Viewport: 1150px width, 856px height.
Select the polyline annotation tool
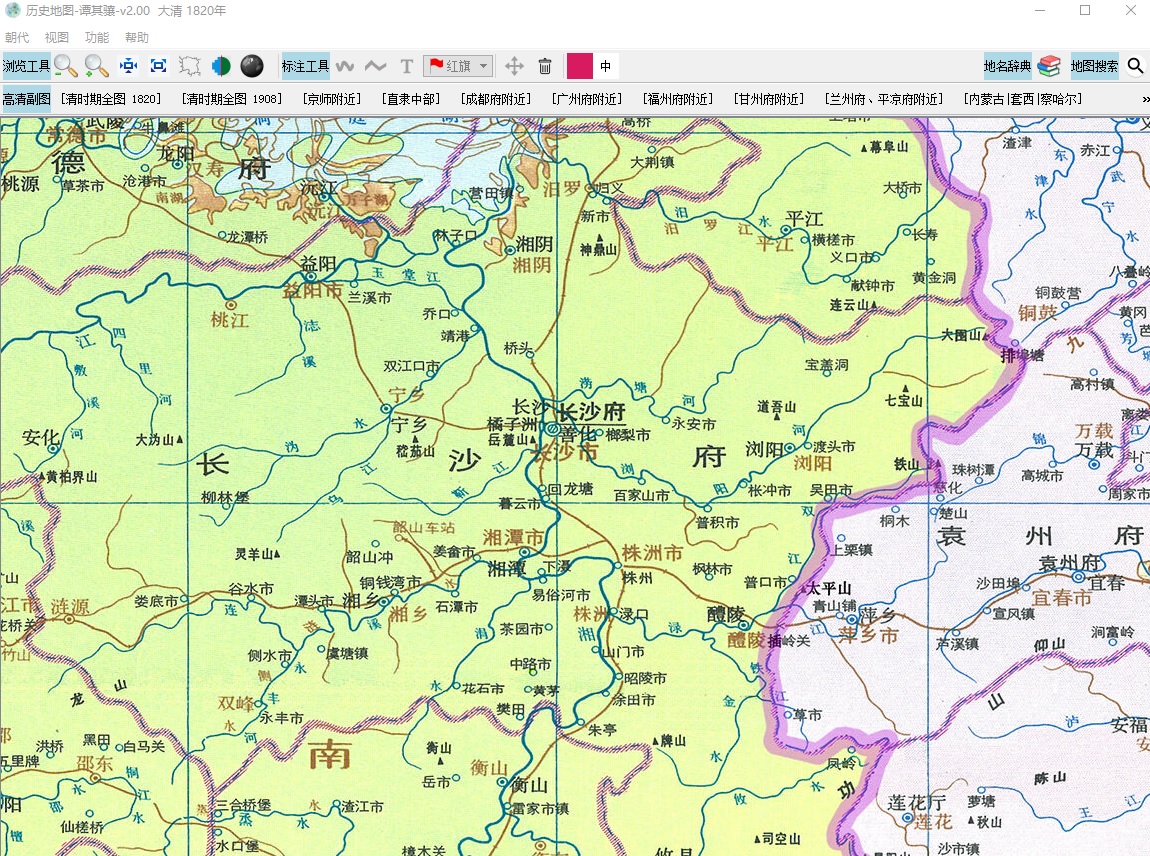tap(376, 66)
